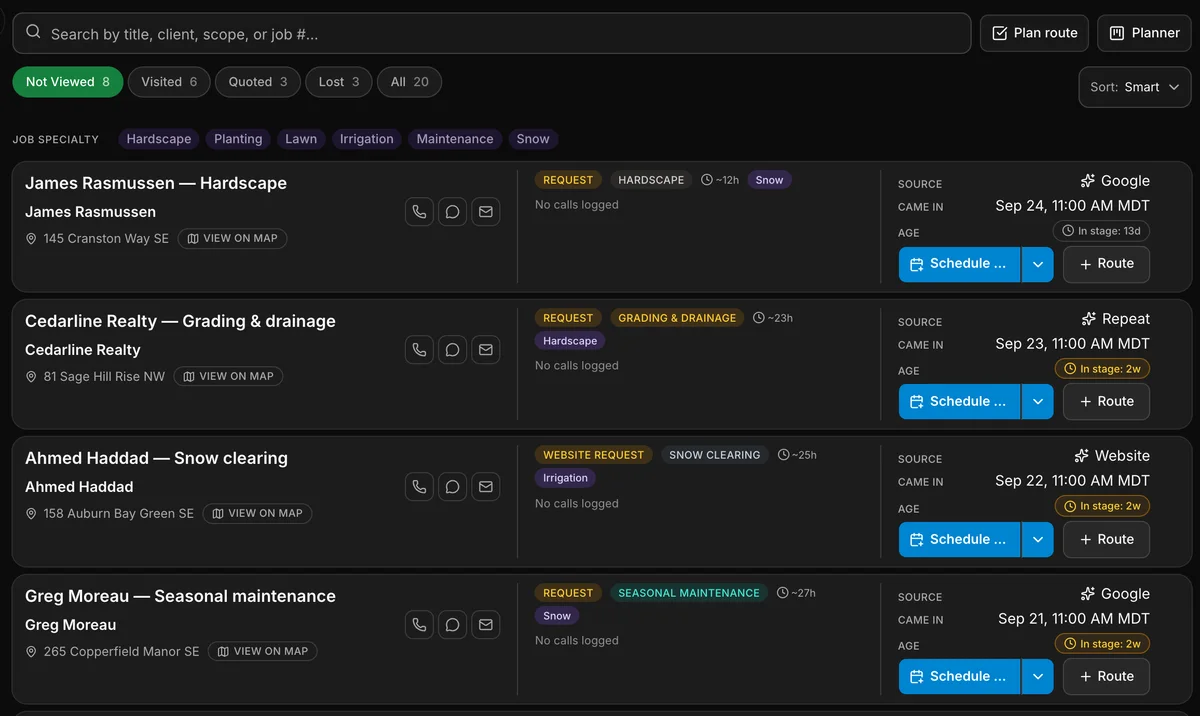
Task: Open chat icon for Greg Moreau
Action: click(x=452, y=625)
